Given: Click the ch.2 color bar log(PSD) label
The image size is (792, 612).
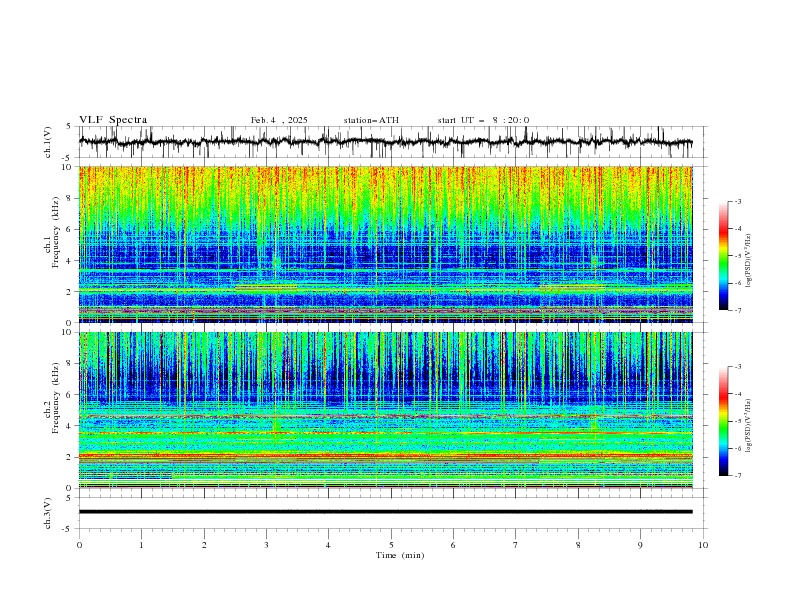Looking at the screenshot, I should coord(749,426).
